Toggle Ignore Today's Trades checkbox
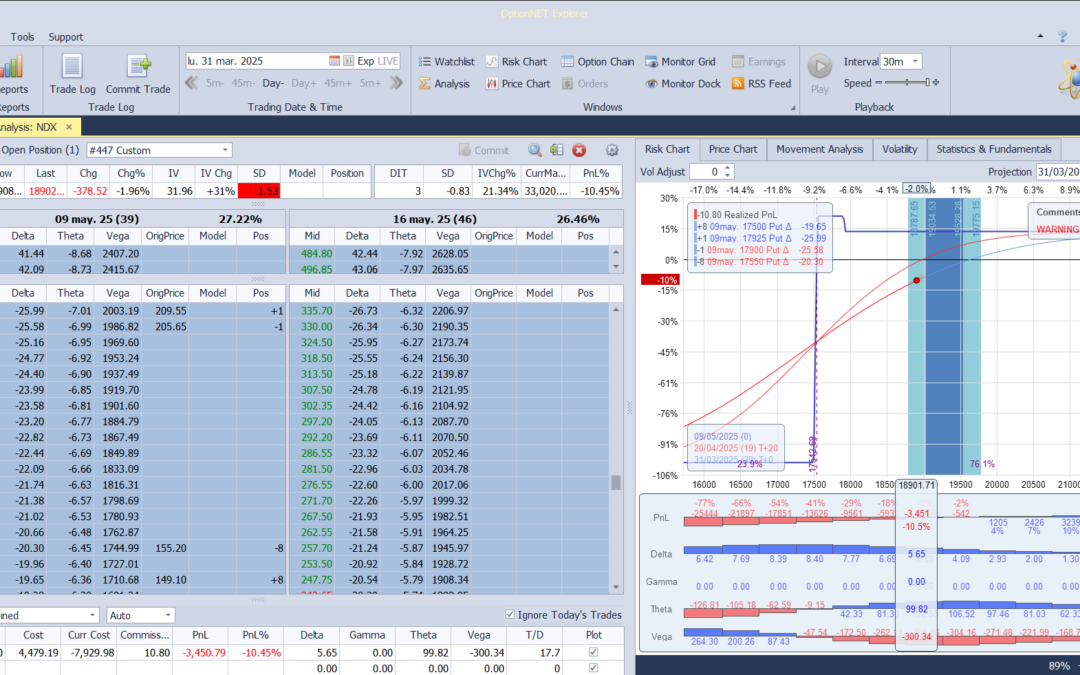Image resolution: width=1080 pixels, height=675 pixels. (512, 615)
